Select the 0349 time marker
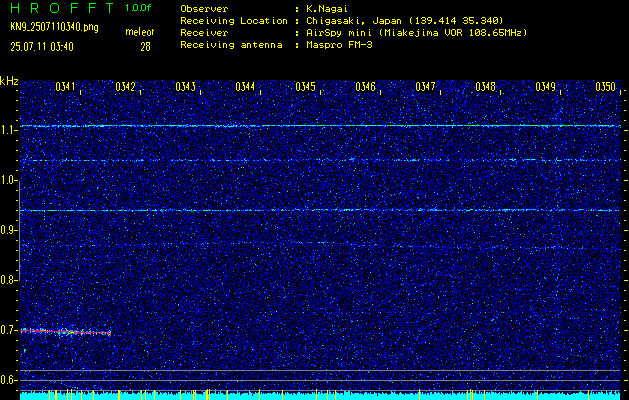The image size is (629, 400). coord(545,87)
